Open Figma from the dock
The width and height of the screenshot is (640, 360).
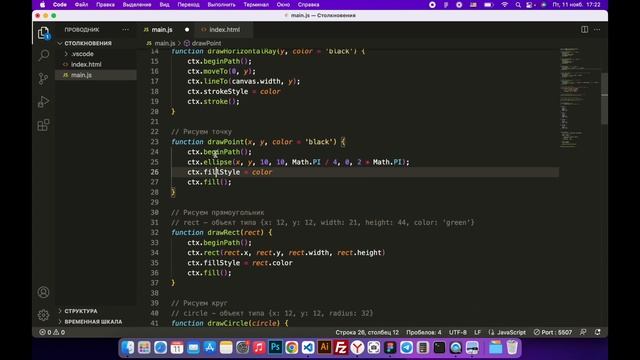390,347
